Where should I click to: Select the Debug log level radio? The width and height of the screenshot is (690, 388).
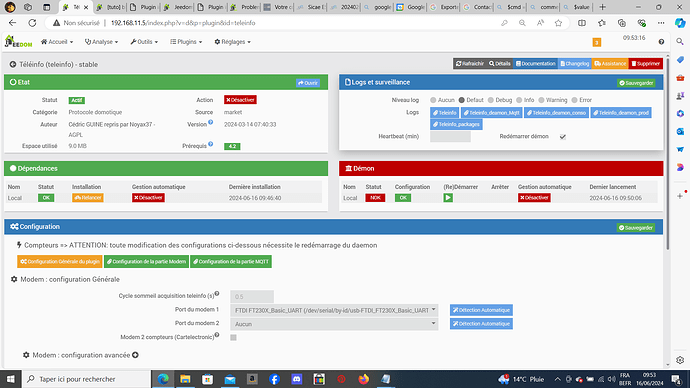coord(491,100)
